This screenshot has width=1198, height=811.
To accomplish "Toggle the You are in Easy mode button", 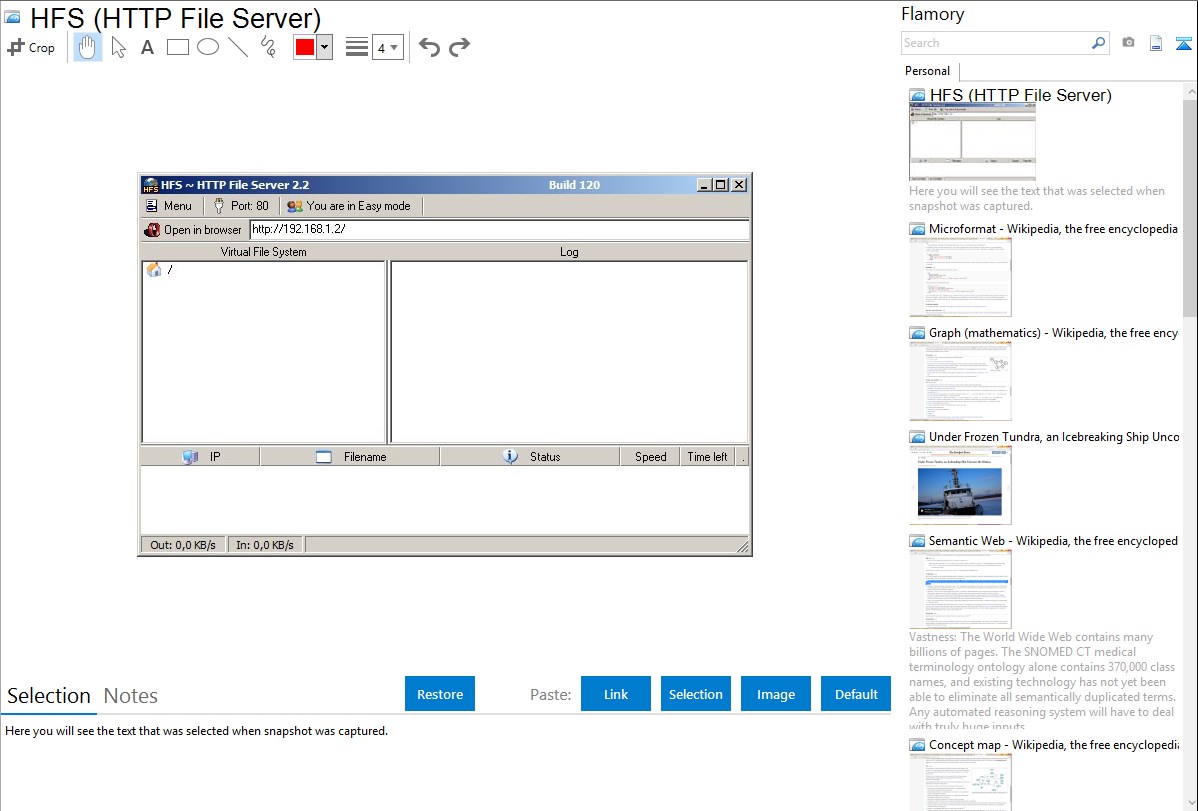I will (349, 206).
